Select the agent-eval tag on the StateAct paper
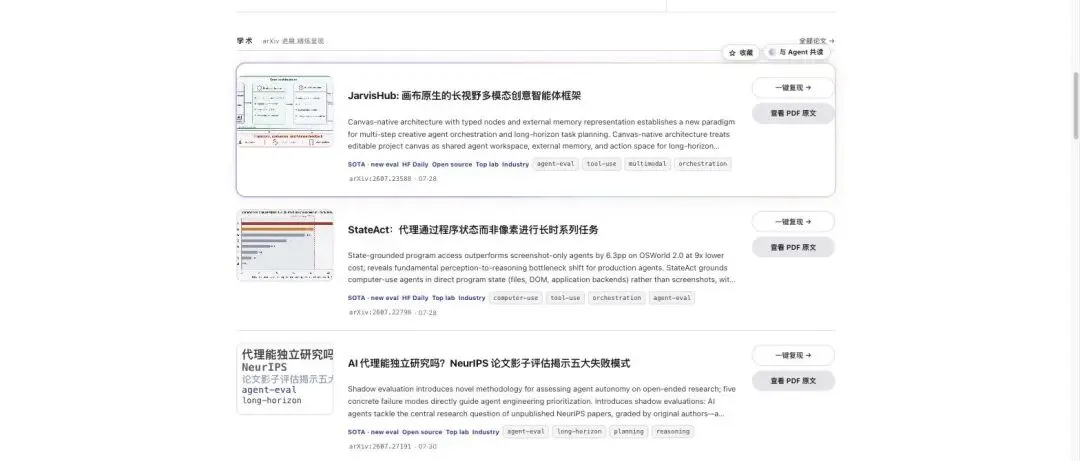This screenshot has height=461, width=1080. click(x=672, y=298)
